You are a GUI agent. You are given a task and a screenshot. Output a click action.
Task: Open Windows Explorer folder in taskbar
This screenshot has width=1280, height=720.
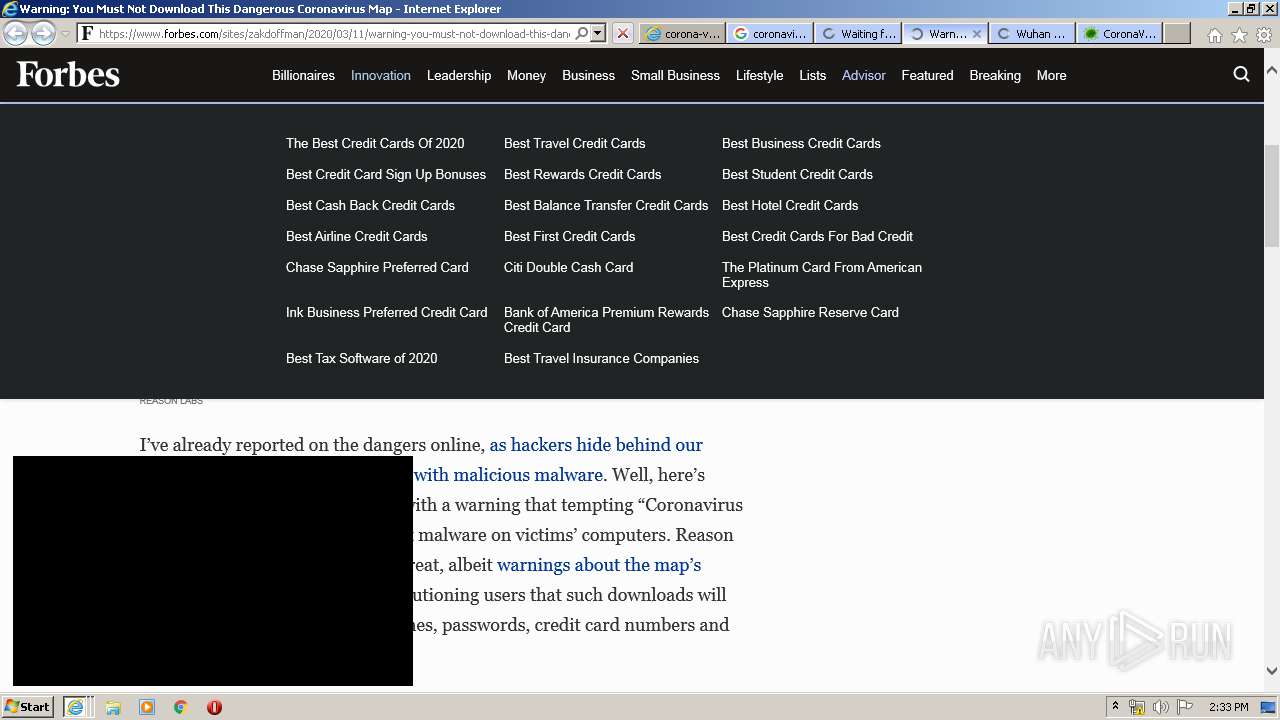(113, 707)
